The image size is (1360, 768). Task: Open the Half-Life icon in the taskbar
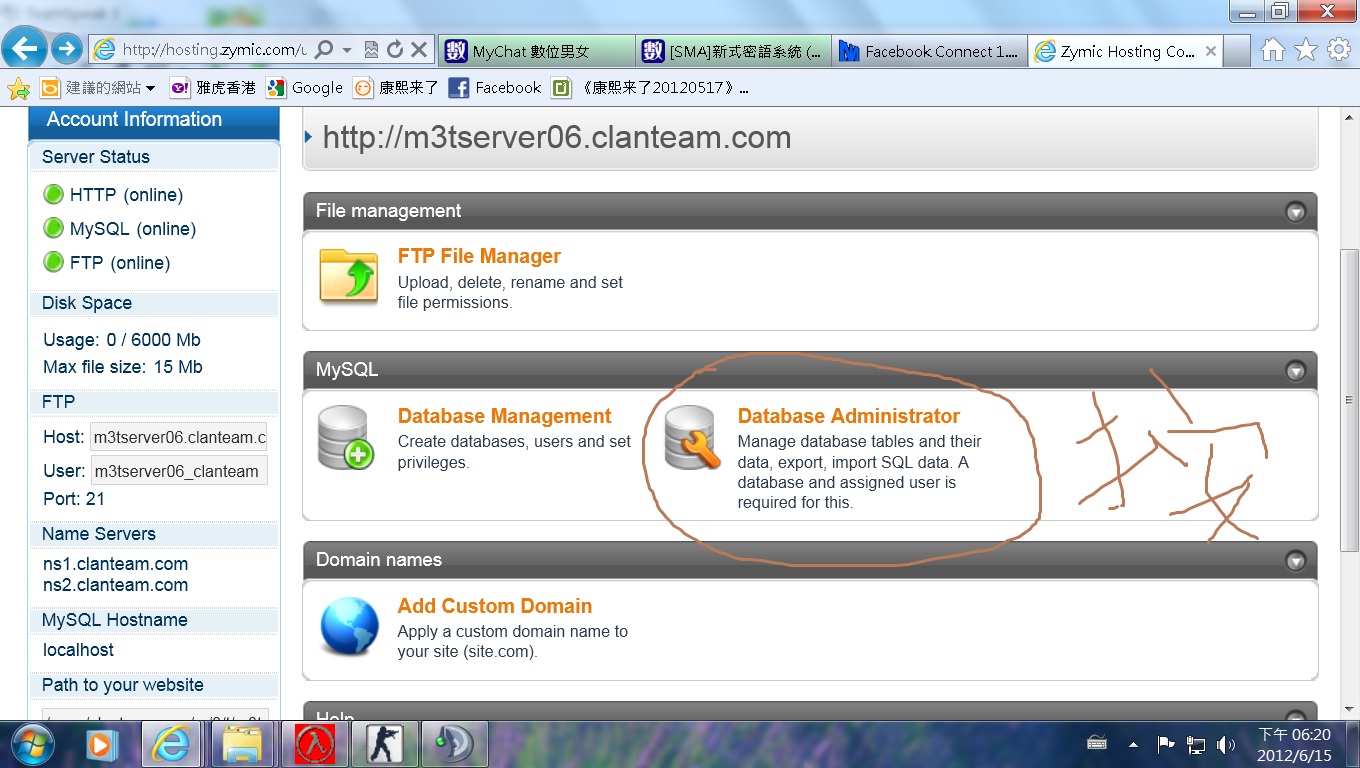(x=313, y=744)
